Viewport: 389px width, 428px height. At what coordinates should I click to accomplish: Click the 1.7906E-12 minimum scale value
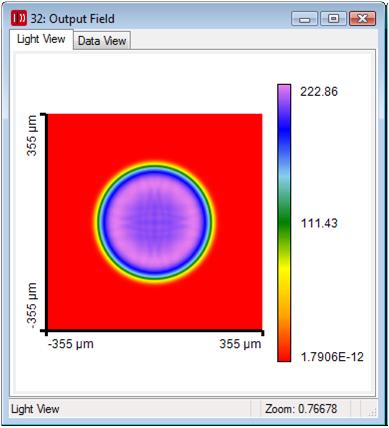(332, 357)
